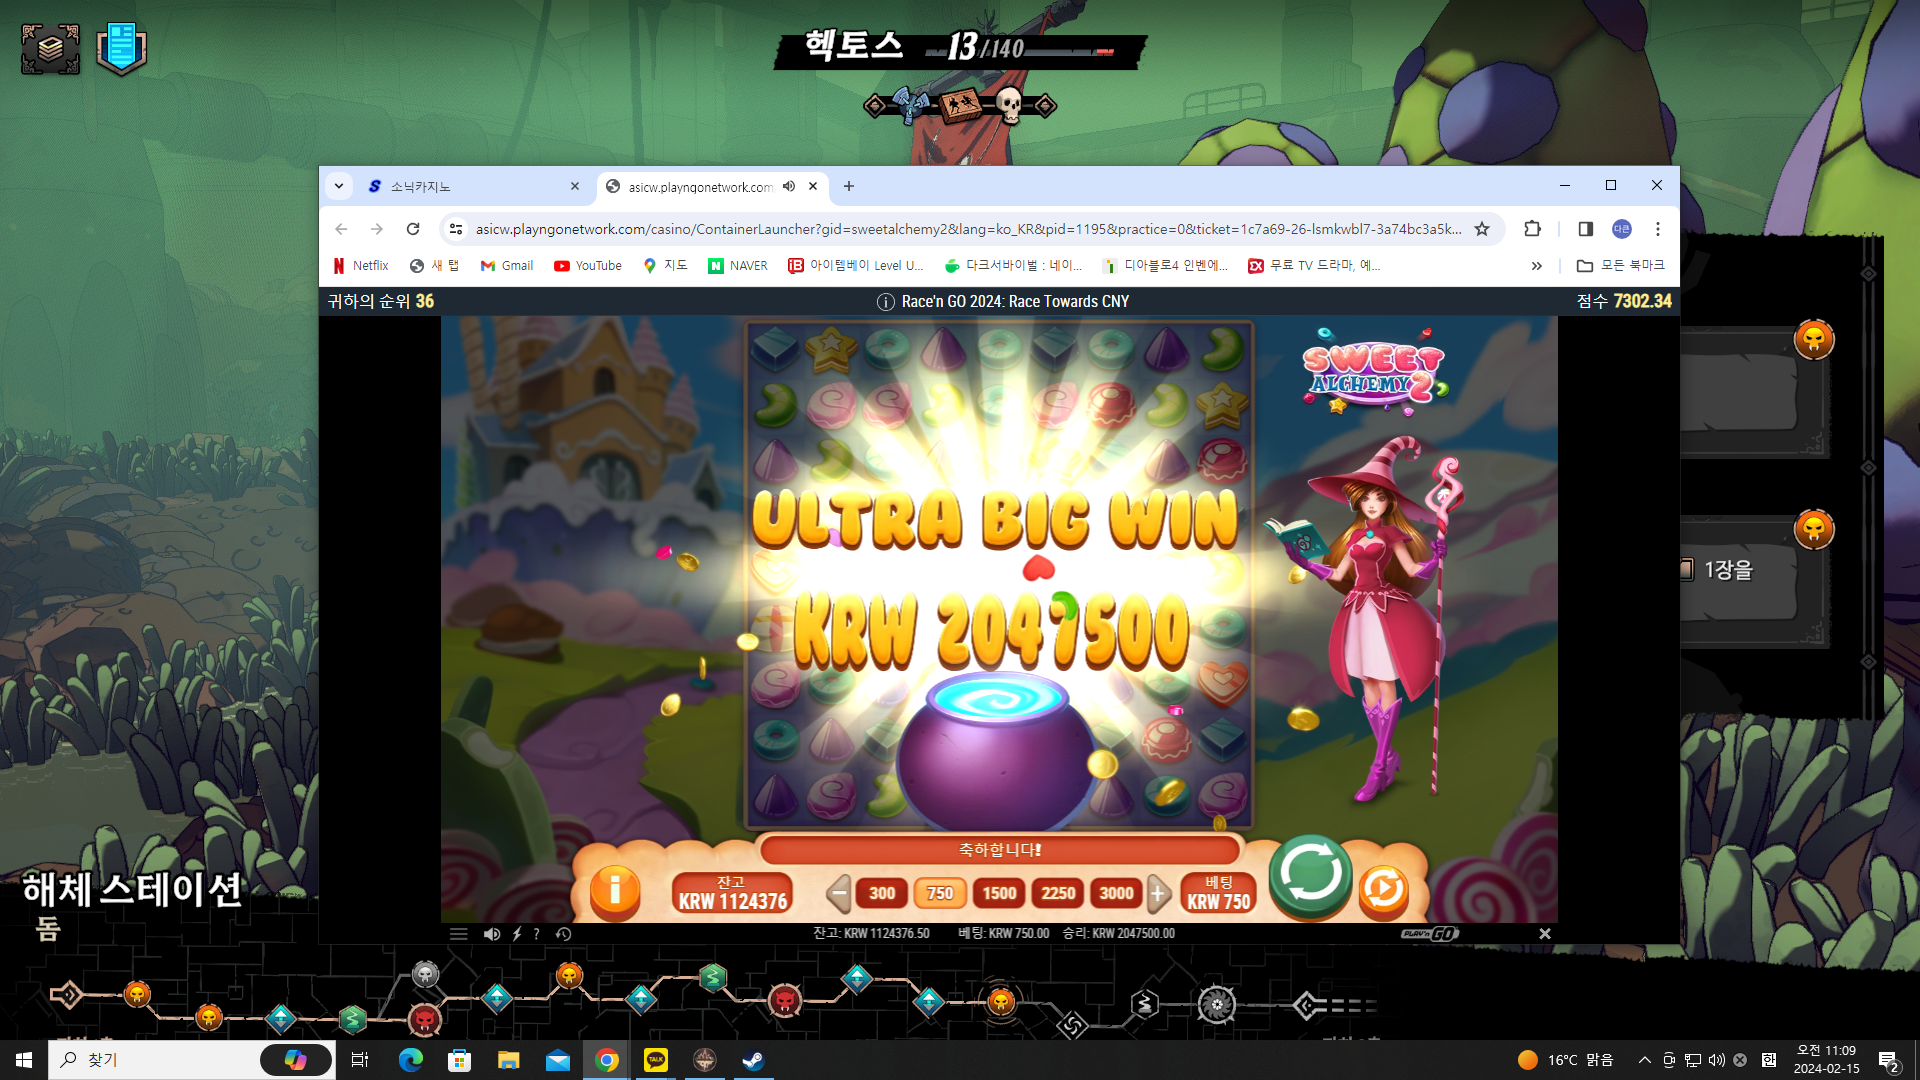Mute the game sound via speaker icon
This screenshot has width=1920, height=1080.
492,934
